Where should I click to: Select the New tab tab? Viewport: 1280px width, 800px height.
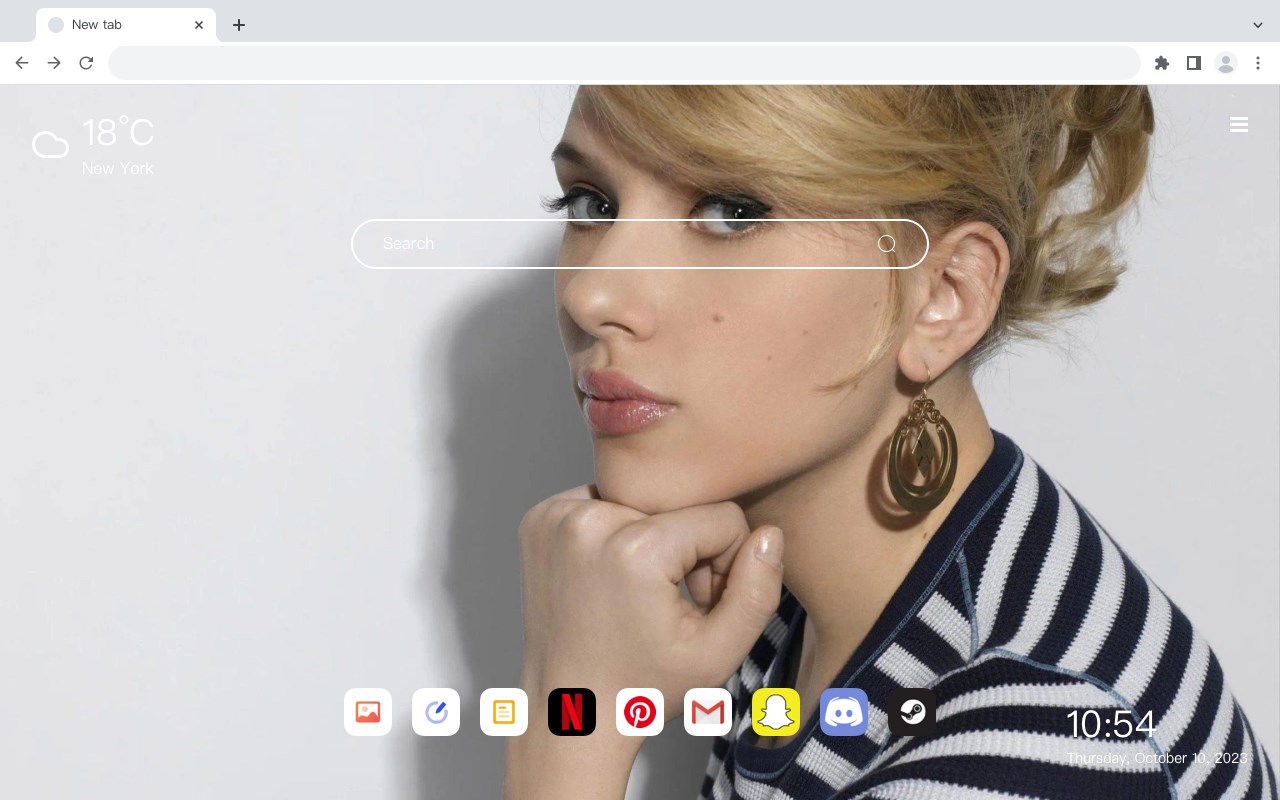coord(126,25)
